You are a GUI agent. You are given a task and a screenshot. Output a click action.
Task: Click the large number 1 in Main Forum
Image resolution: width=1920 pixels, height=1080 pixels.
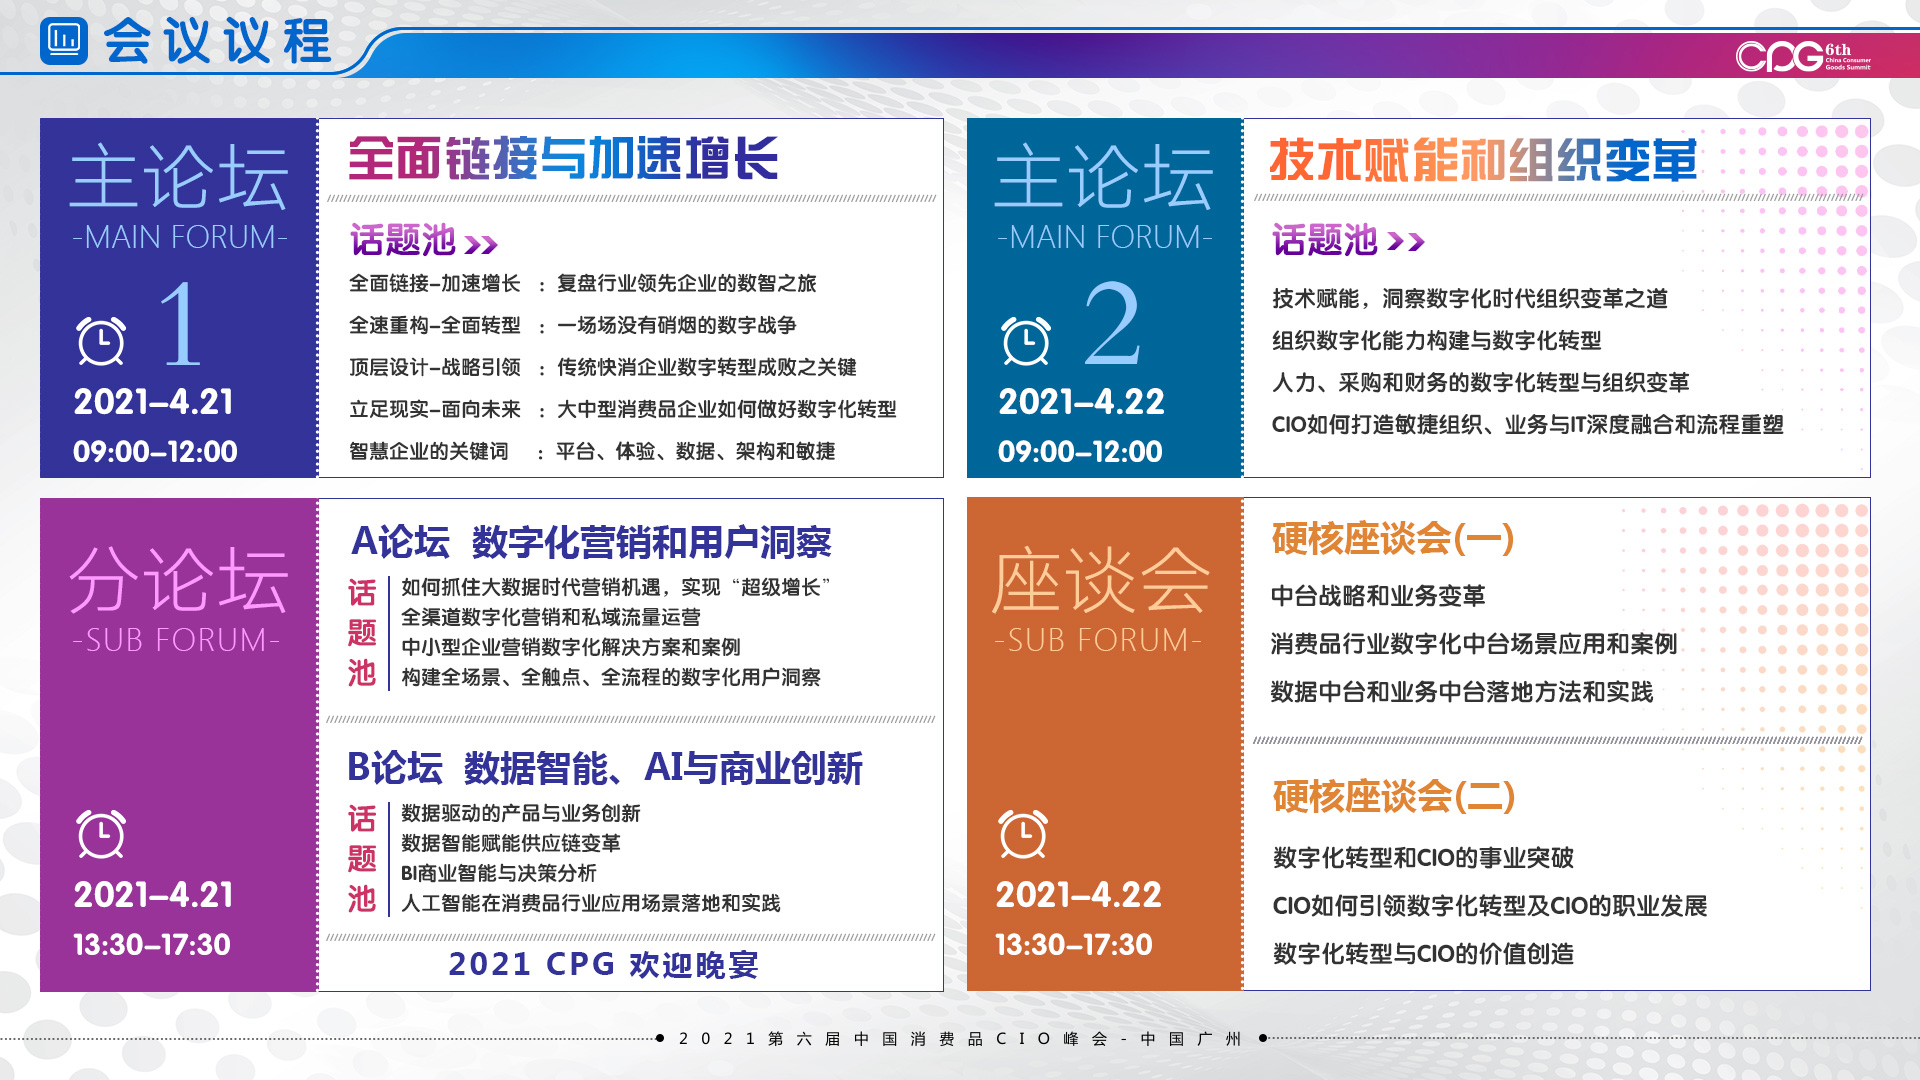click(x=181, y=324)
